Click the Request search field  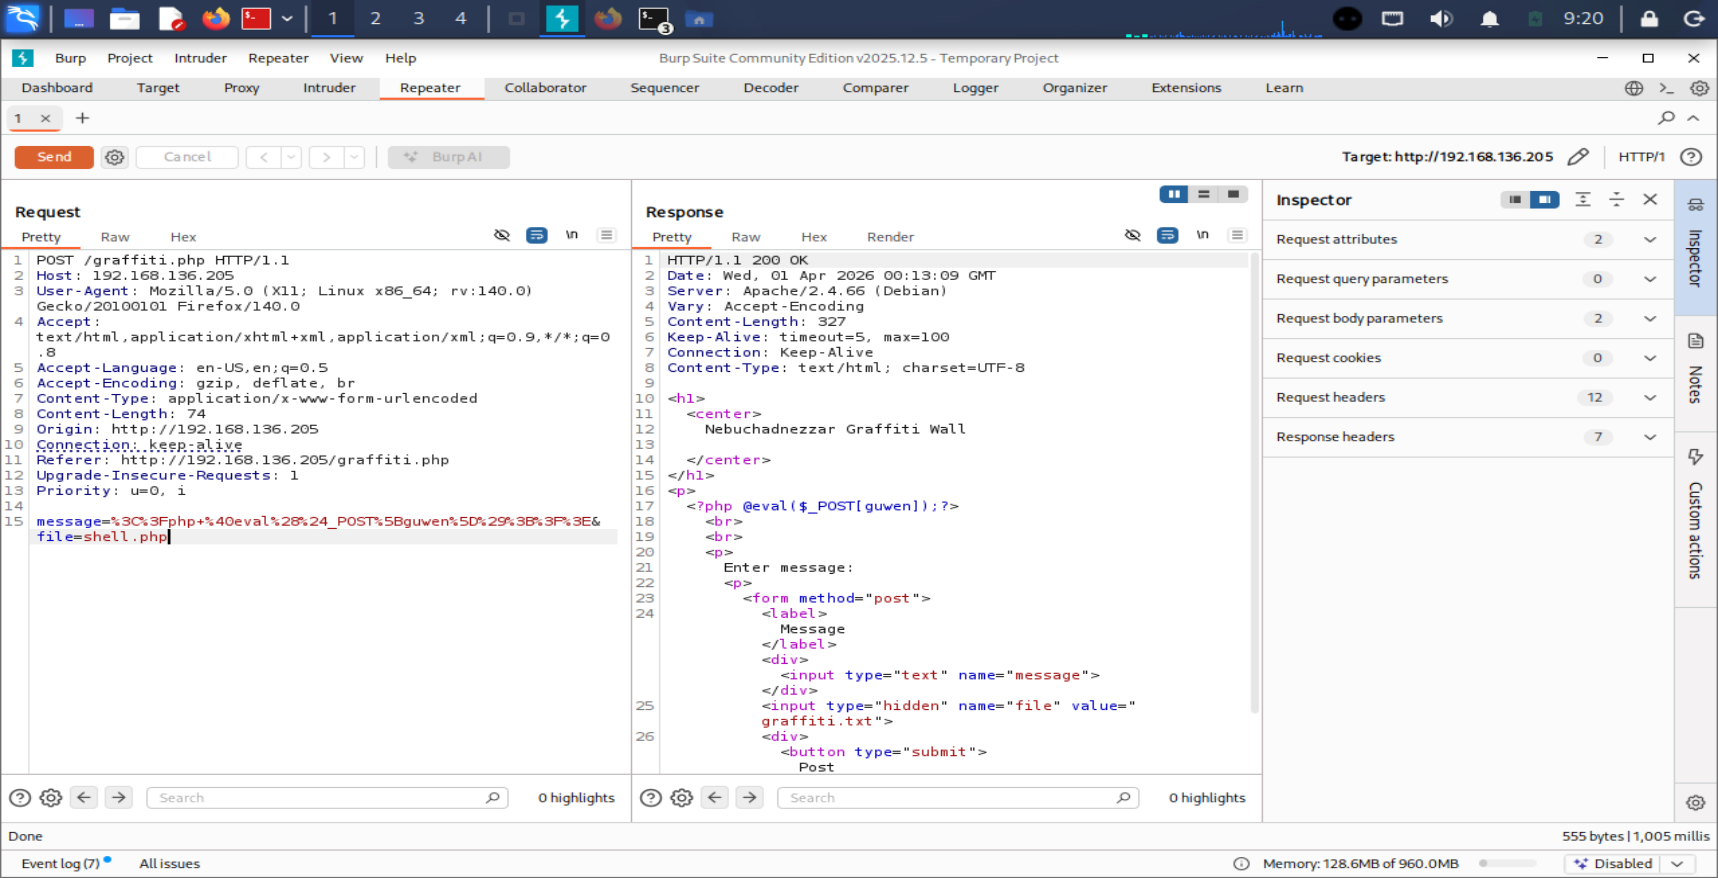327,798
